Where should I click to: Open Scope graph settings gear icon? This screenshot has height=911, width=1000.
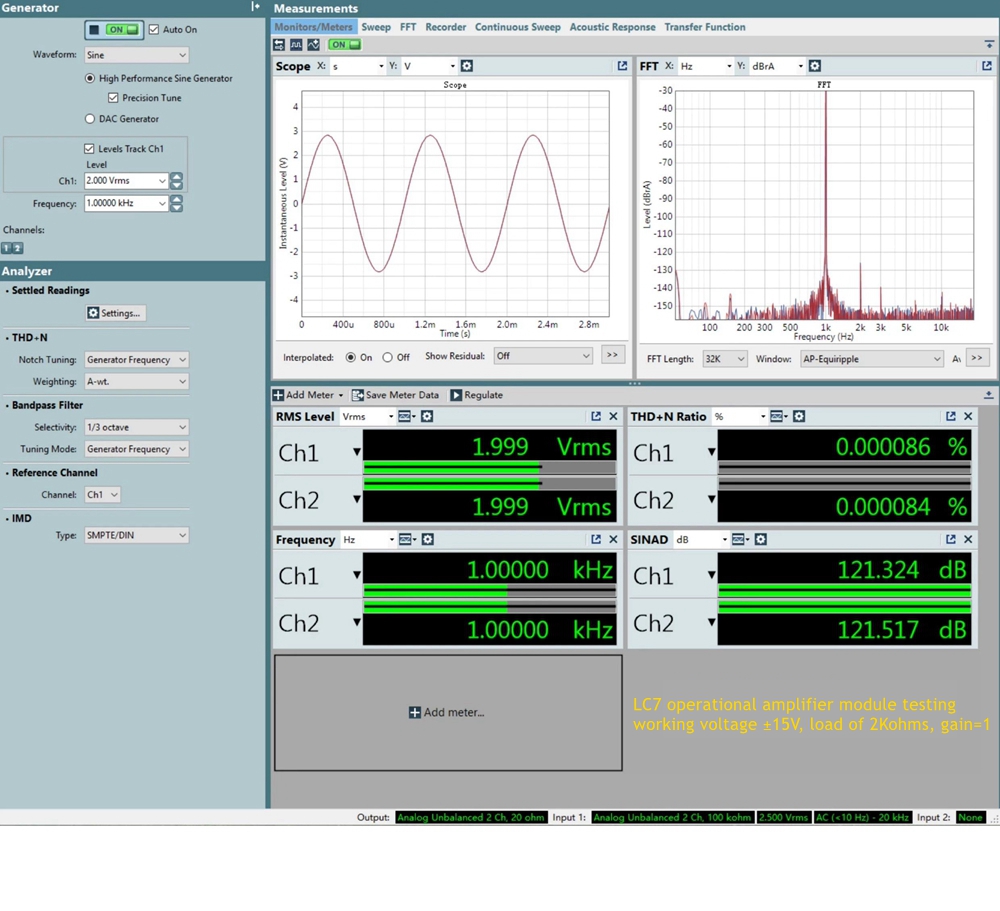coord(467,66)
